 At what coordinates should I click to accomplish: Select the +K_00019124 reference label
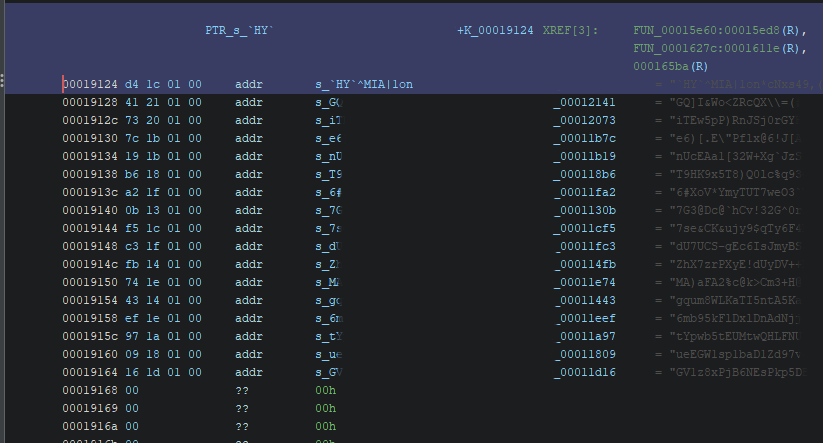tap(495, 30)
